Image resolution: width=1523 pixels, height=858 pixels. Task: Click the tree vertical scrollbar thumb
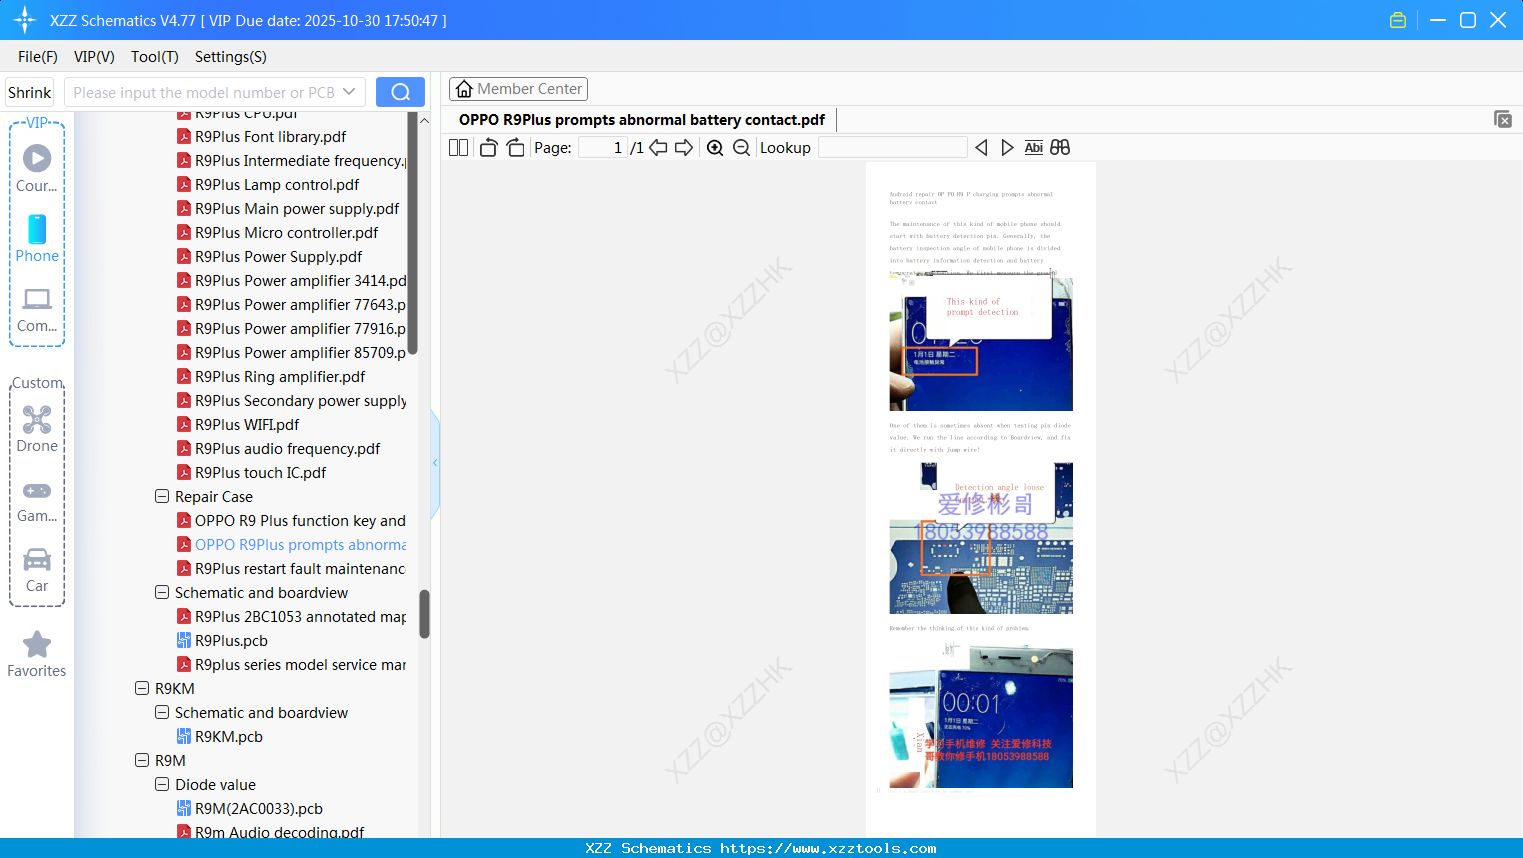pos(424,614)
